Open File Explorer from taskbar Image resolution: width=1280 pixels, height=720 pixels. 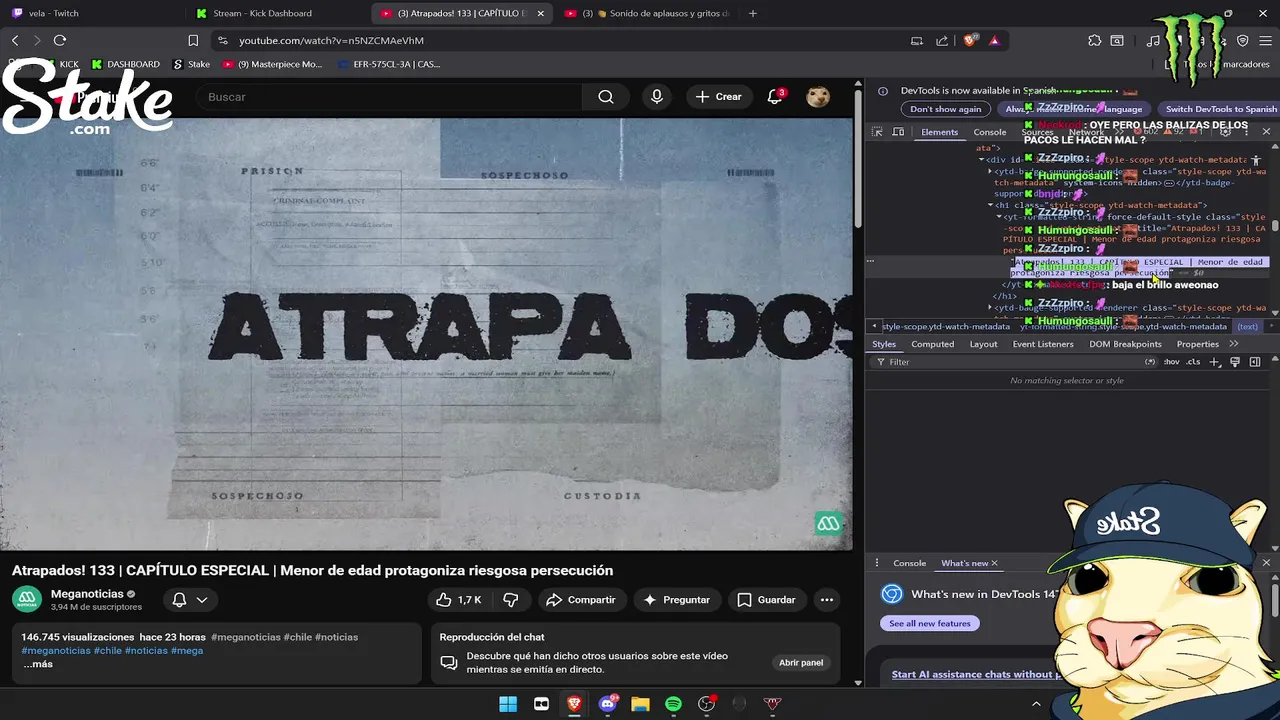click(640, 704)
